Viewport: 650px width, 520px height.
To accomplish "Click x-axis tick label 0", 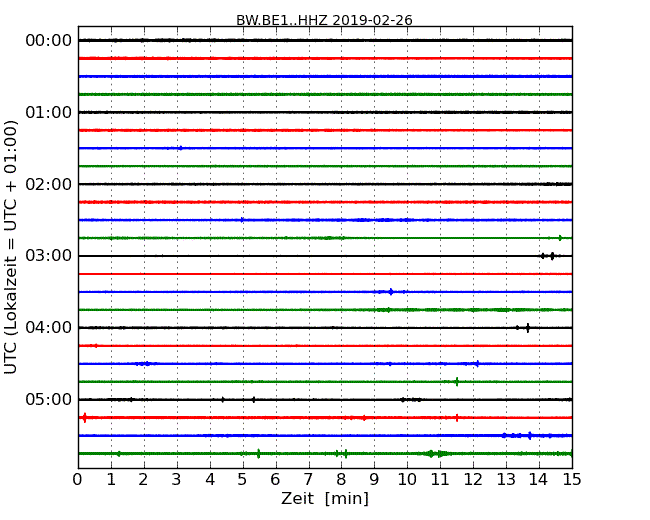I will [78, 480].
